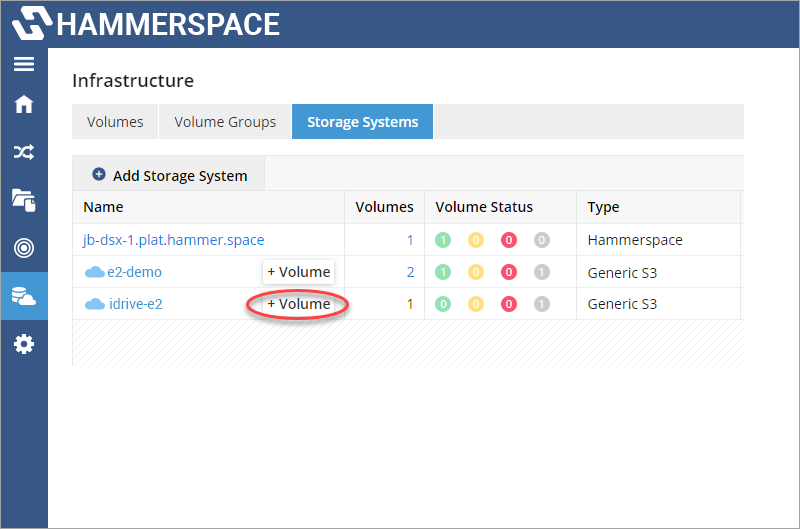Screen dimensions: 800x529
Task: Click the Hammerspace logo
Action: [x=146, y=23]
